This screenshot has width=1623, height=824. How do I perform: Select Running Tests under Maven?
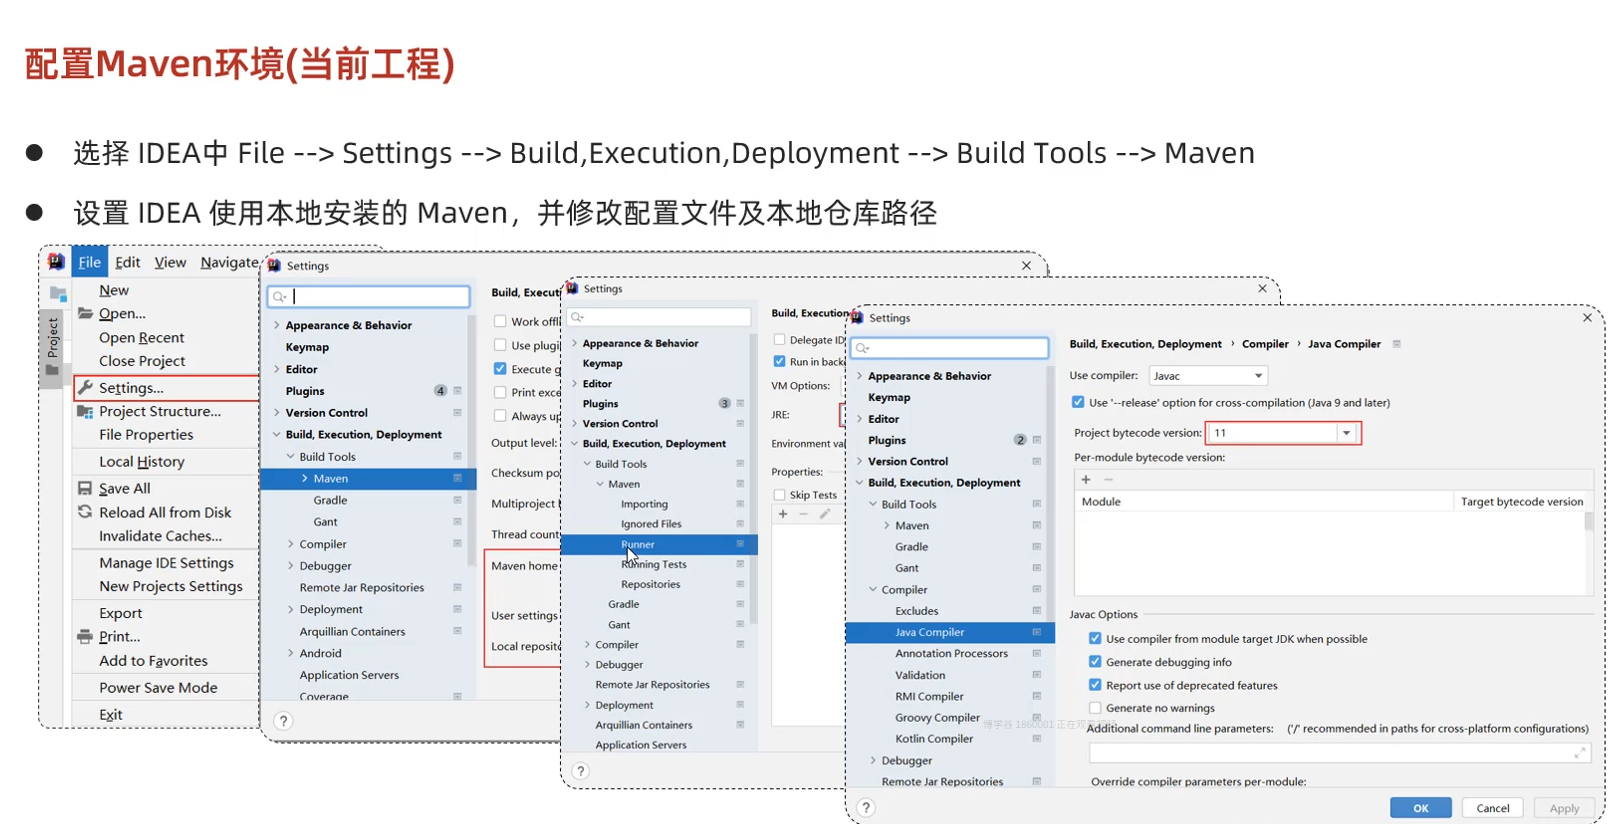654,564
